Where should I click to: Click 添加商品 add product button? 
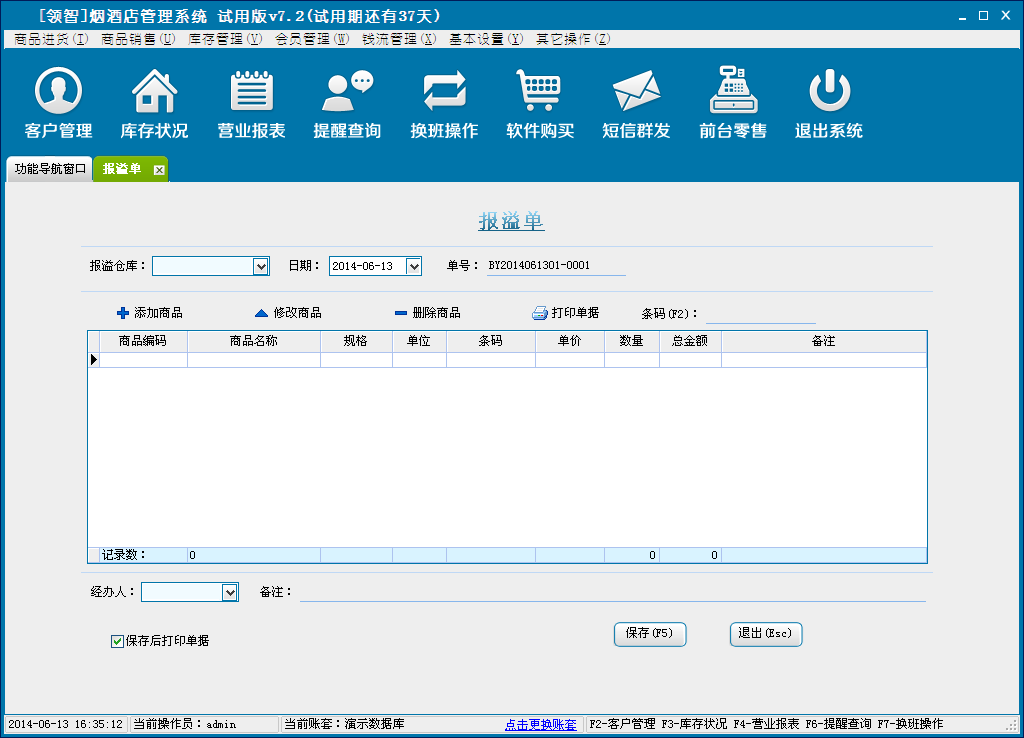coord(150,313)
